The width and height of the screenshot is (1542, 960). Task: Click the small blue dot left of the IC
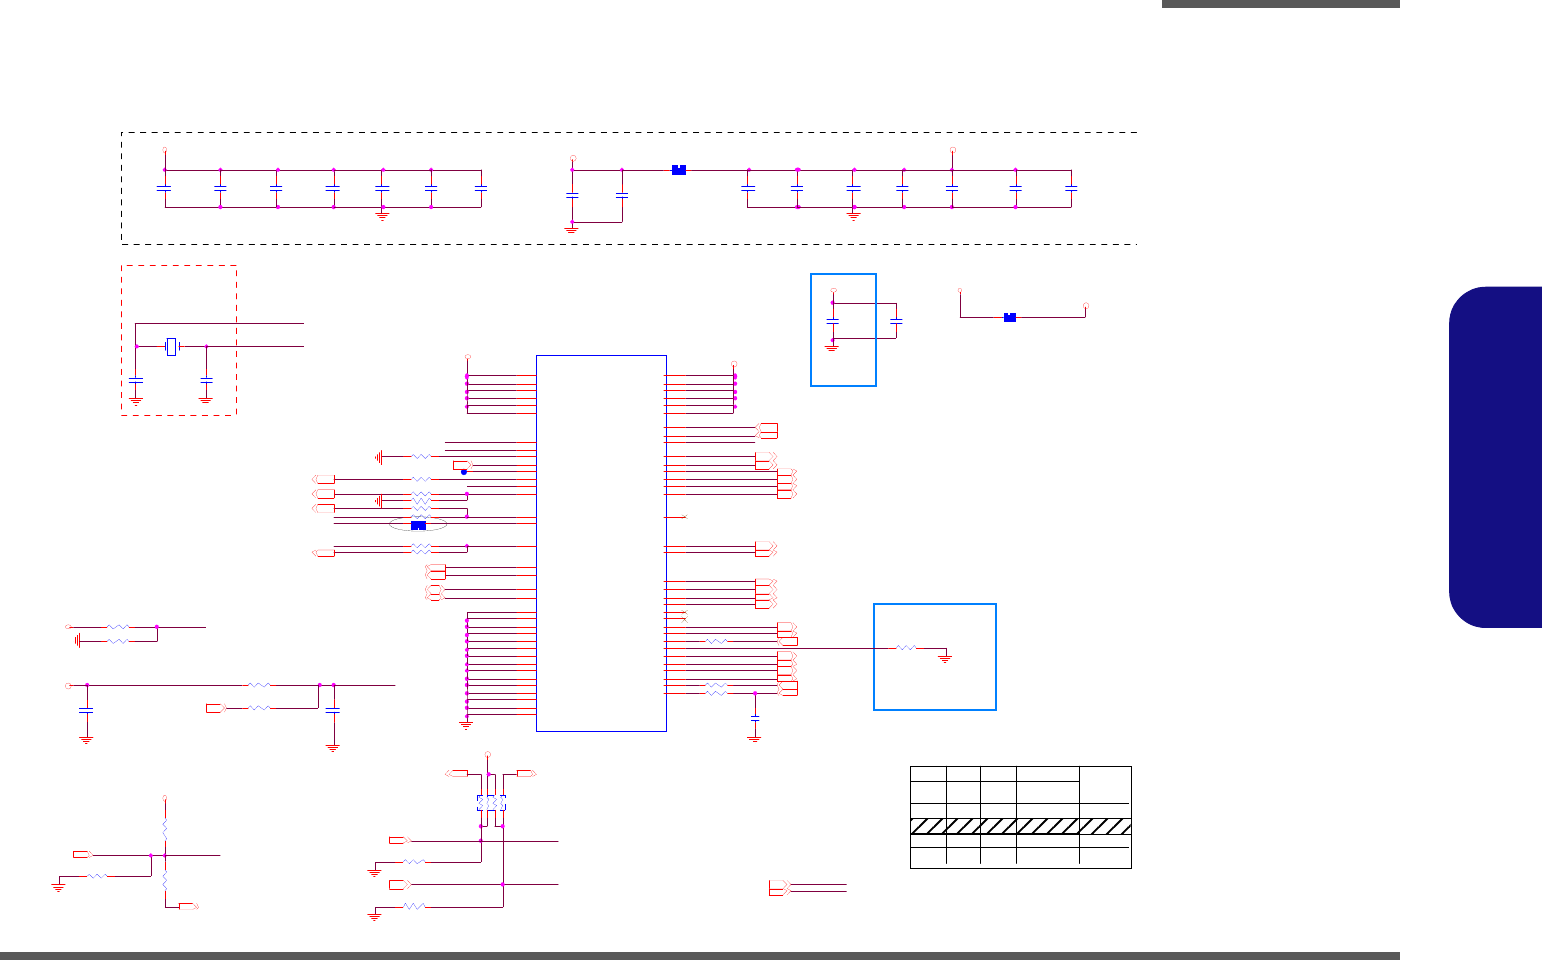click(x=464, y=471)
